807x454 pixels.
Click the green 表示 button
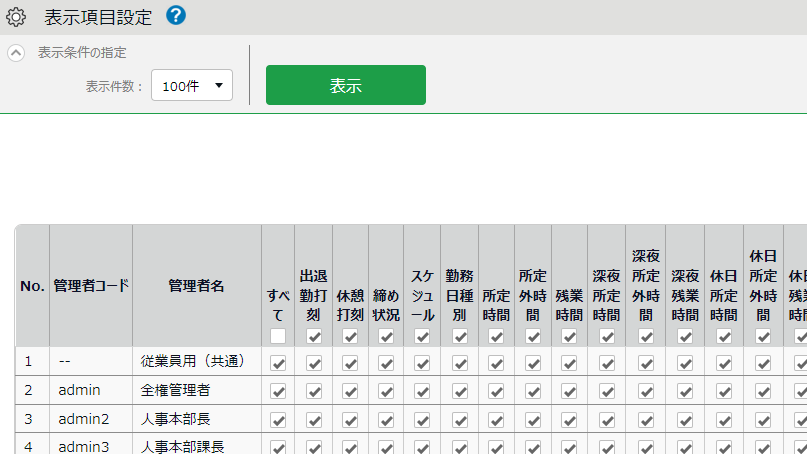click(345, 85)
